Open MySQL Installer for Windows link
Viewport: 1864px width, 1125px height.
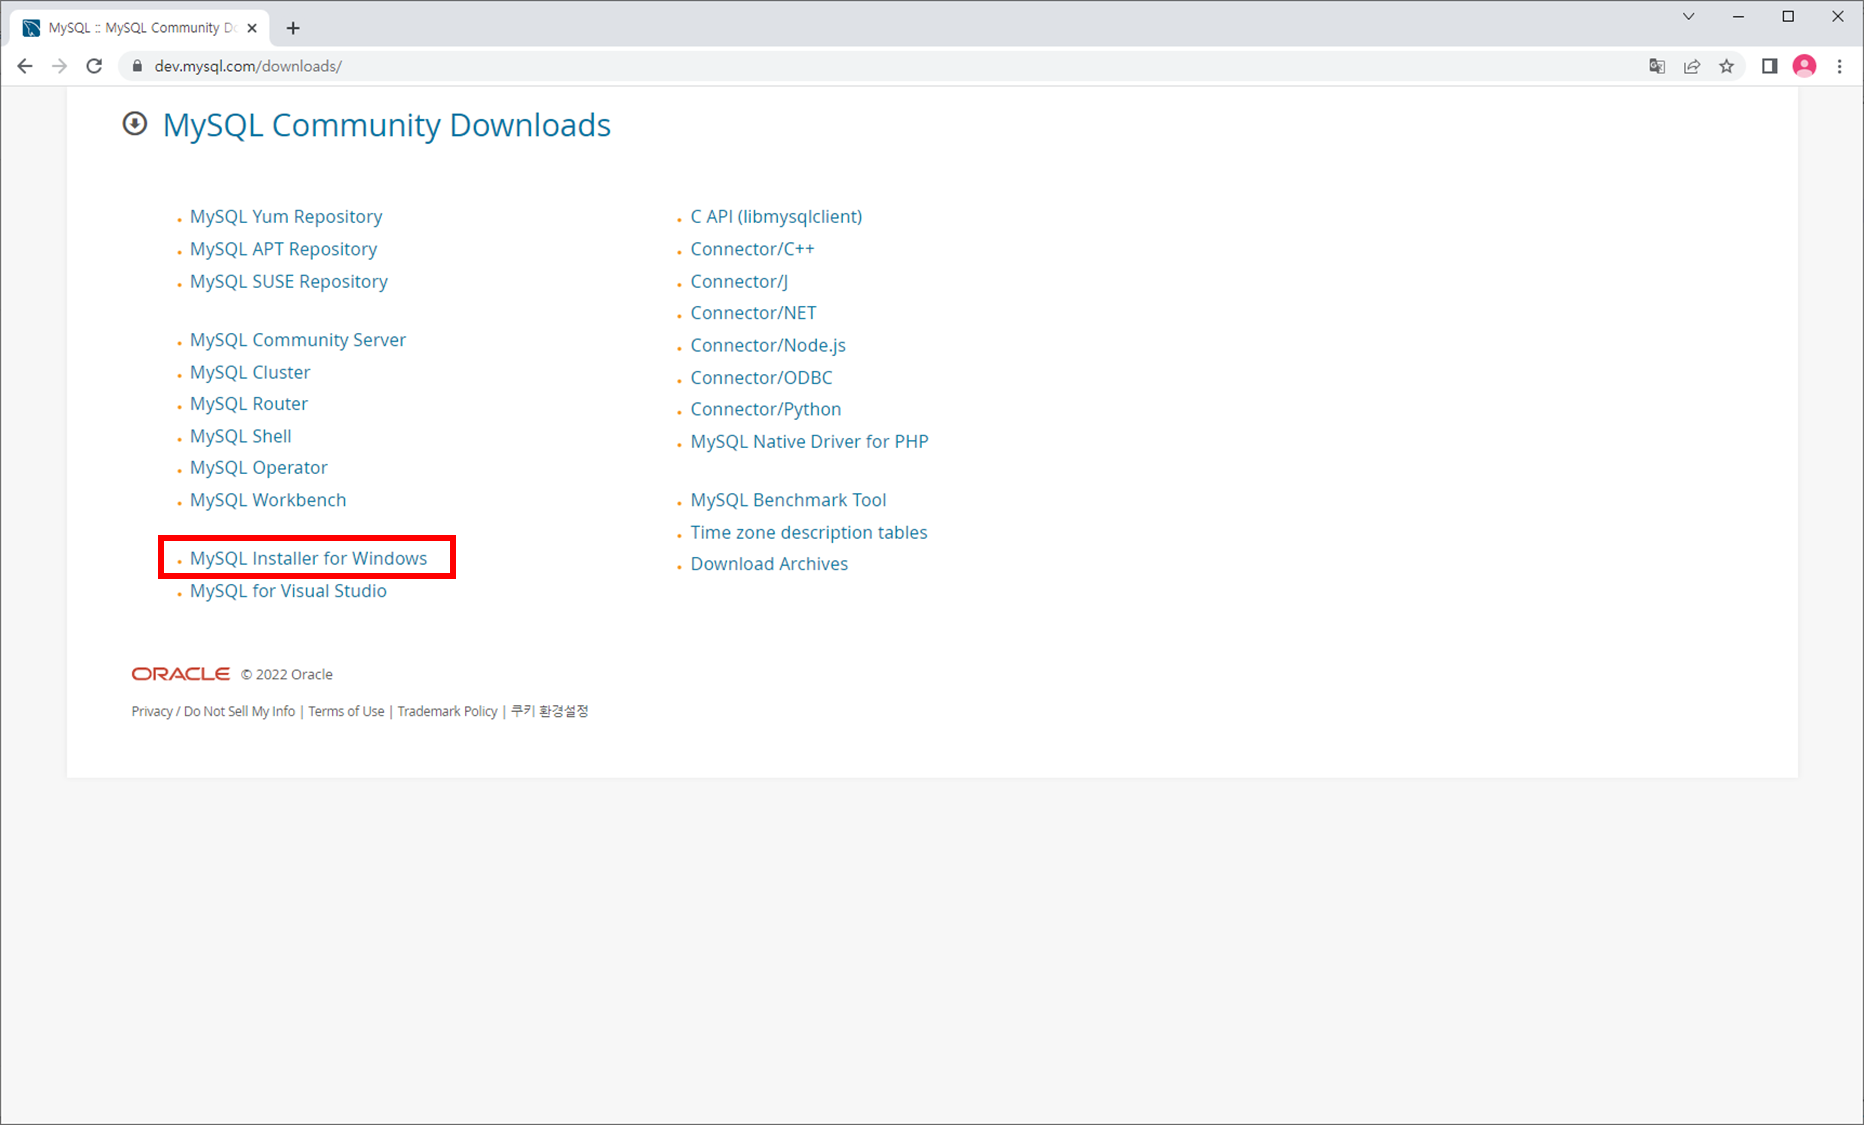click(308, 558)
